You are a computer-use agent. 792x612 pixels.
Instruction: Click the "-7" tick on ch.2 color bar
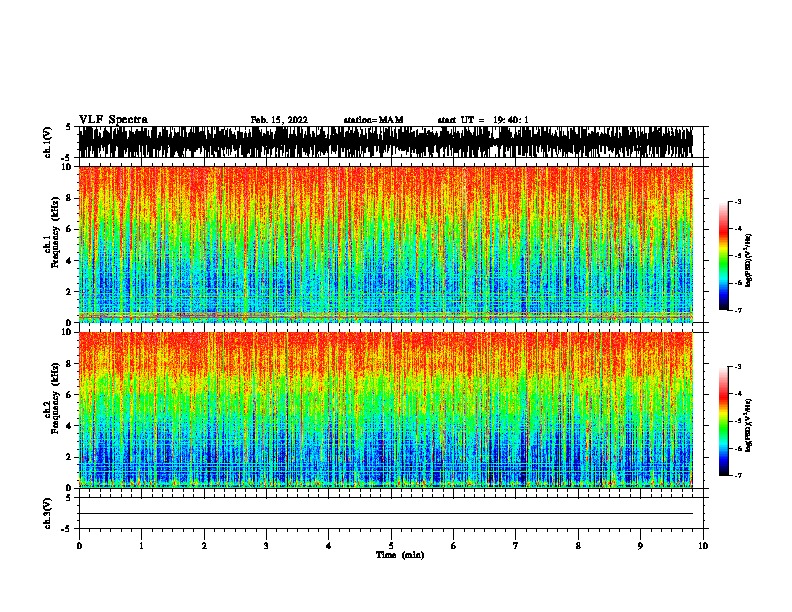click(x=737, y=476)
